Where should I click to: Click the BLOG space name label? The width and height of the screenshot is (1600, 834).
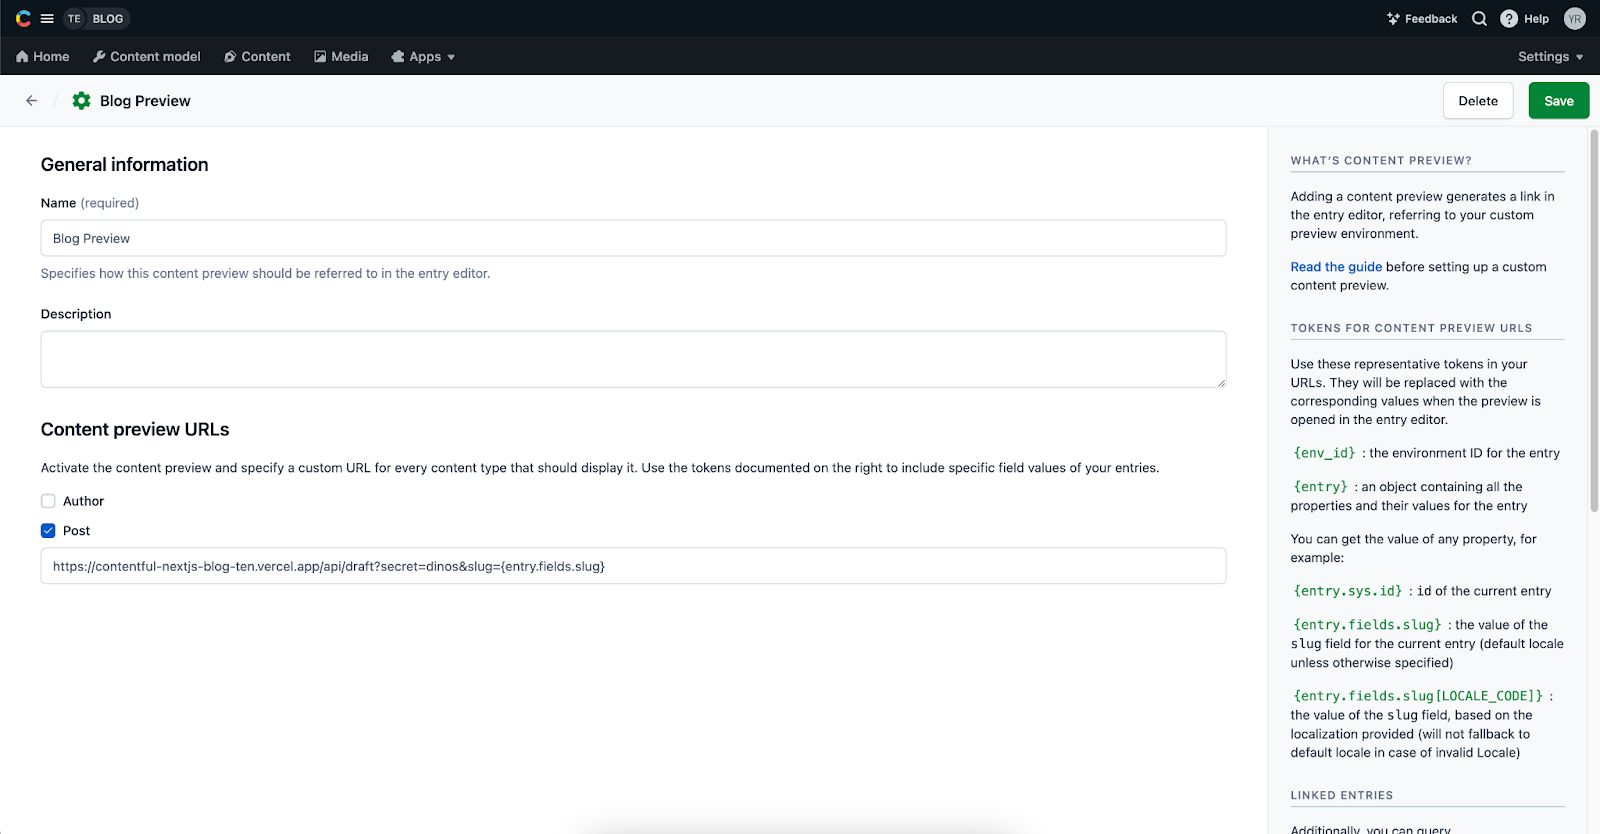[x=108, y=18]
